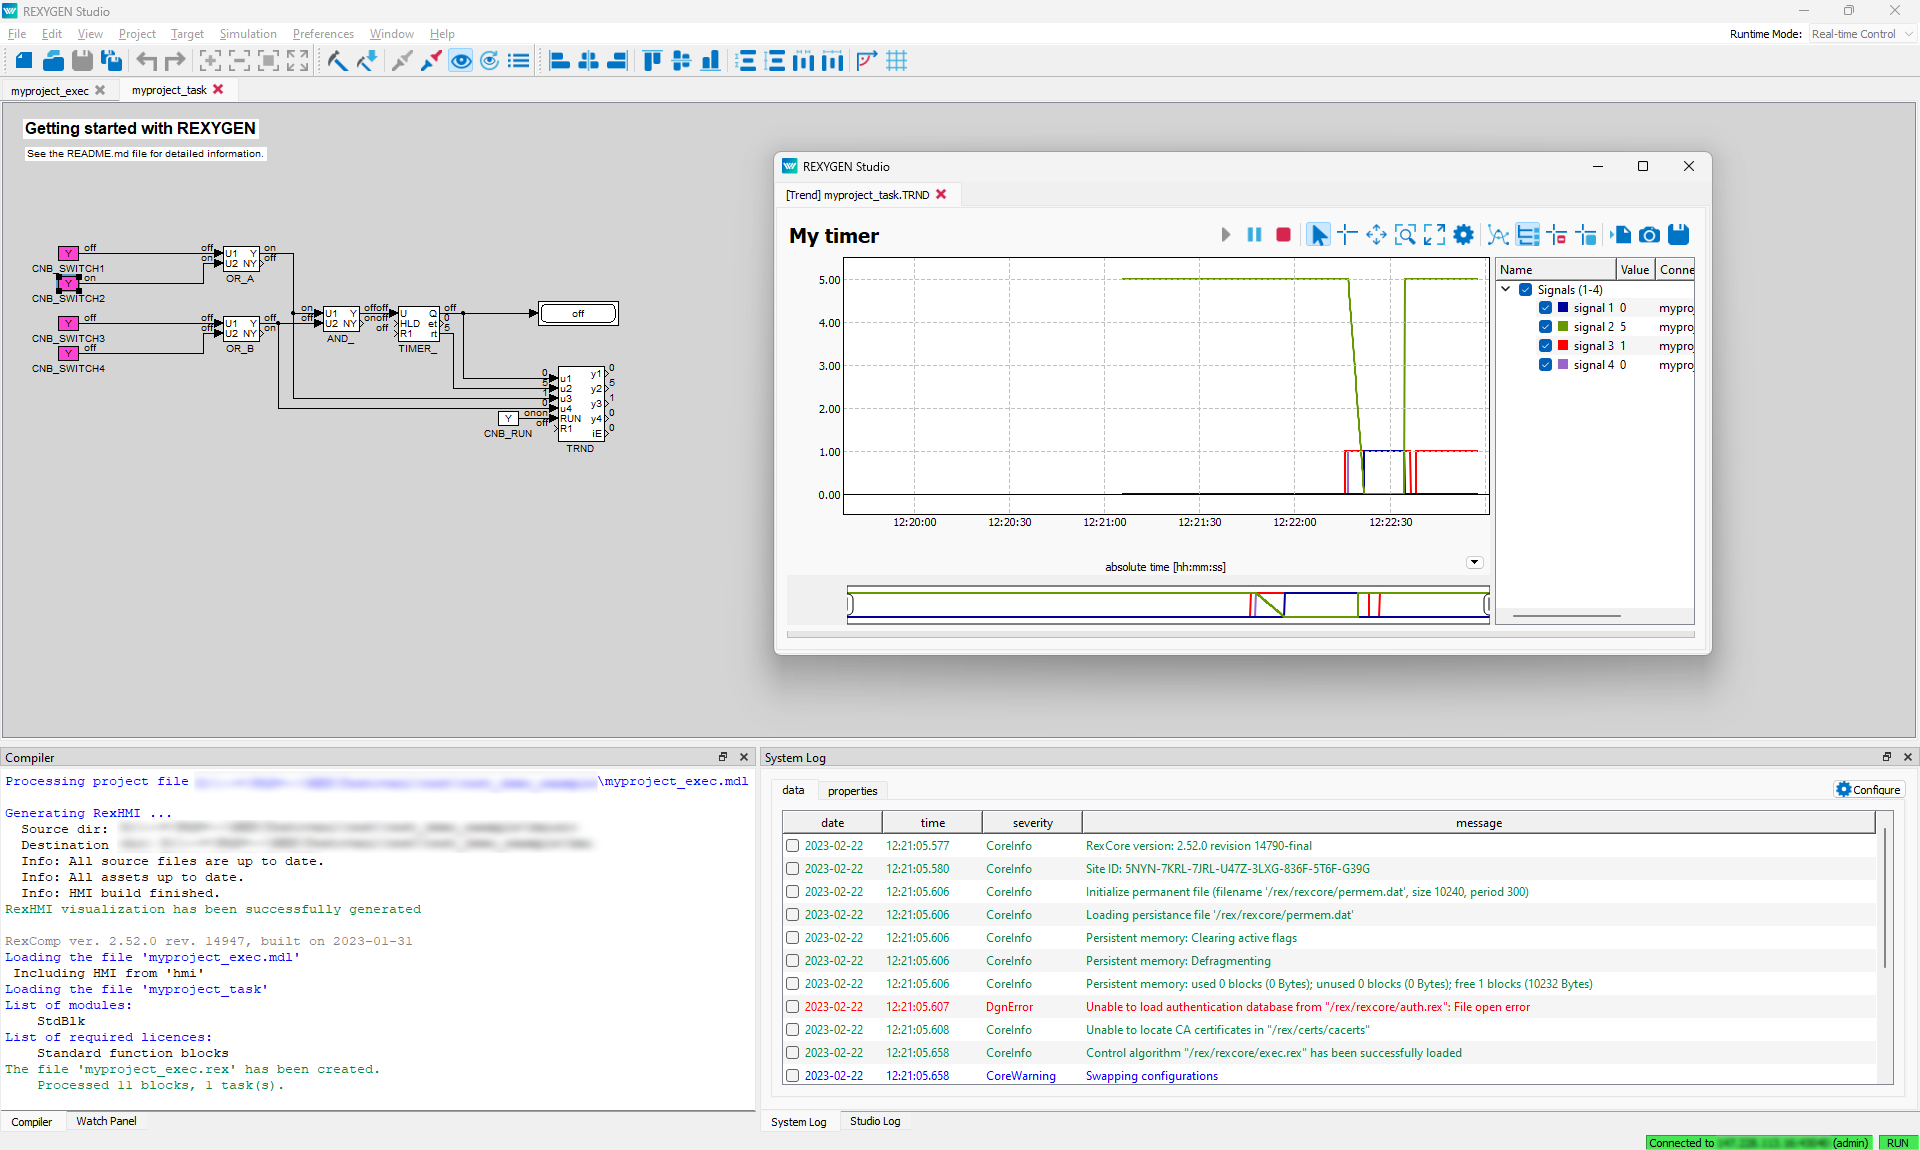
Task: Uncheck signal 3 visibility checkbox
Action: tap(1545, 346)
